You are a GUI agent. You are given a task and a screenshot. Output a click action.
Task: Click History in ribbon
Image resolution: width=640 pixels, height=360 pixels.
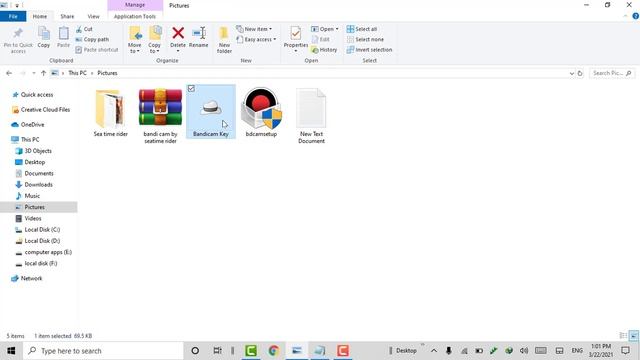pos(324,49)
